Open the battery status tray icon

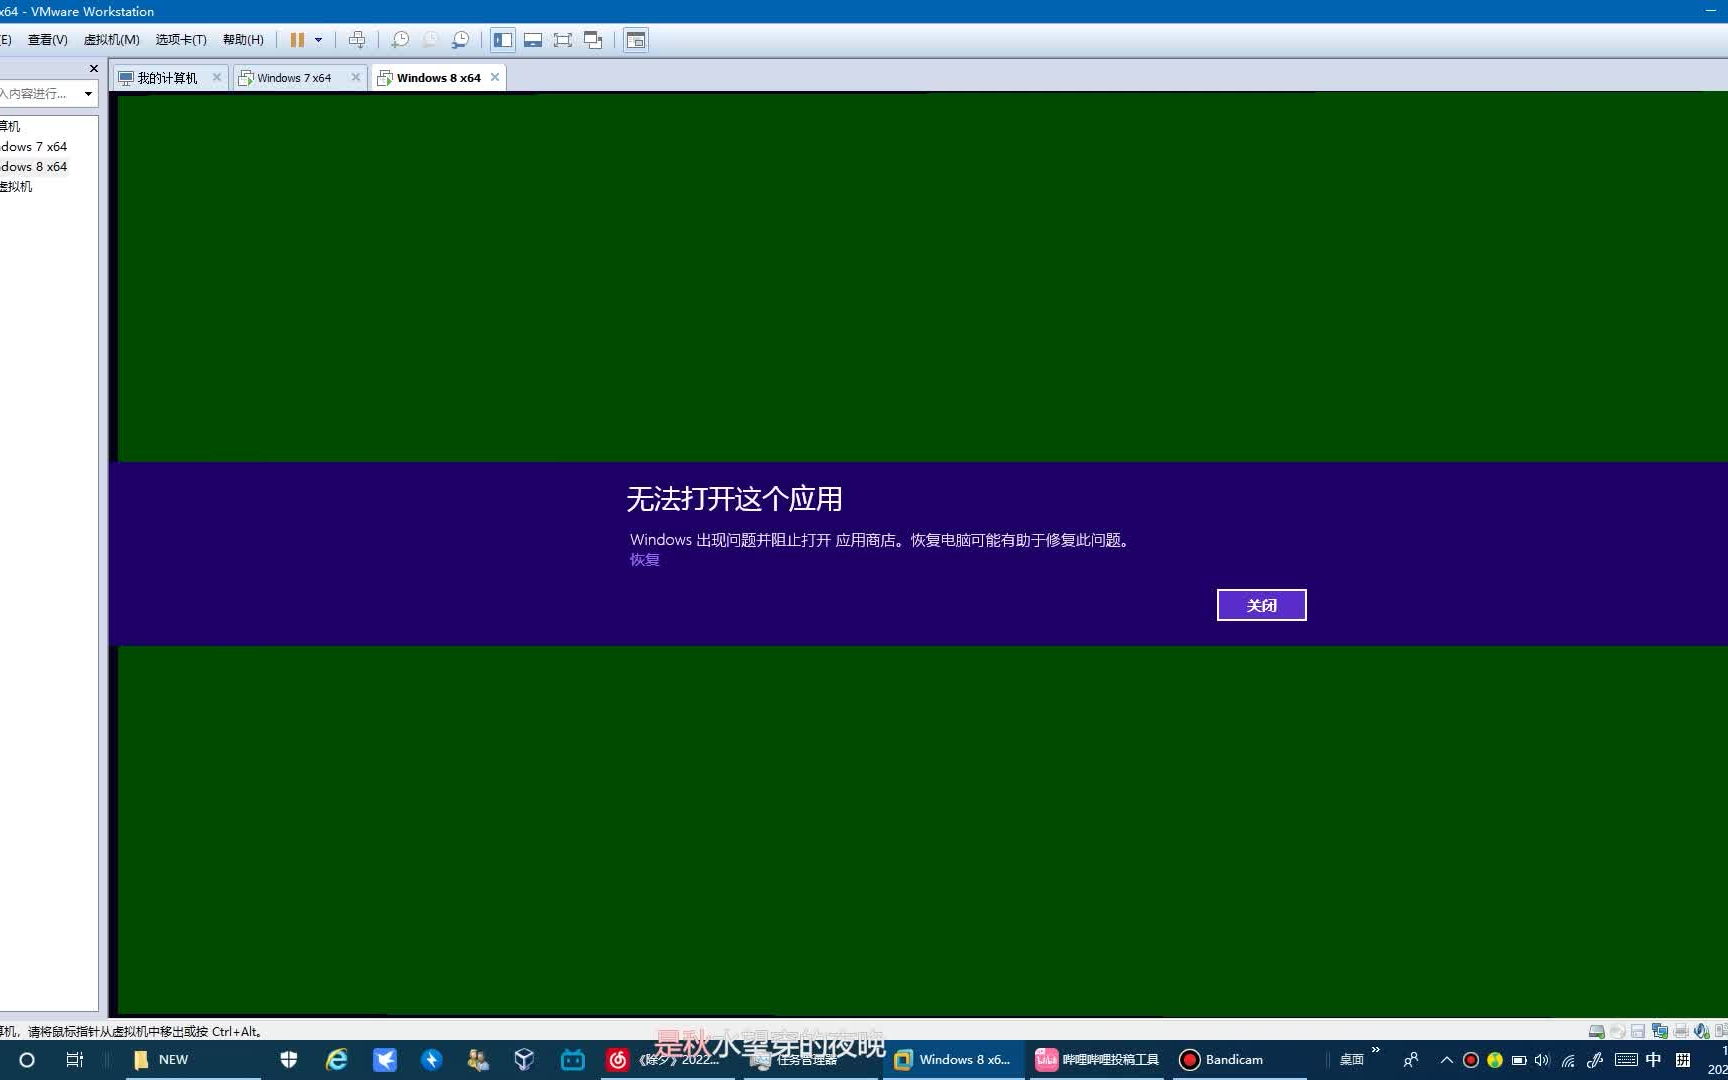[x=1519, y=1060]
